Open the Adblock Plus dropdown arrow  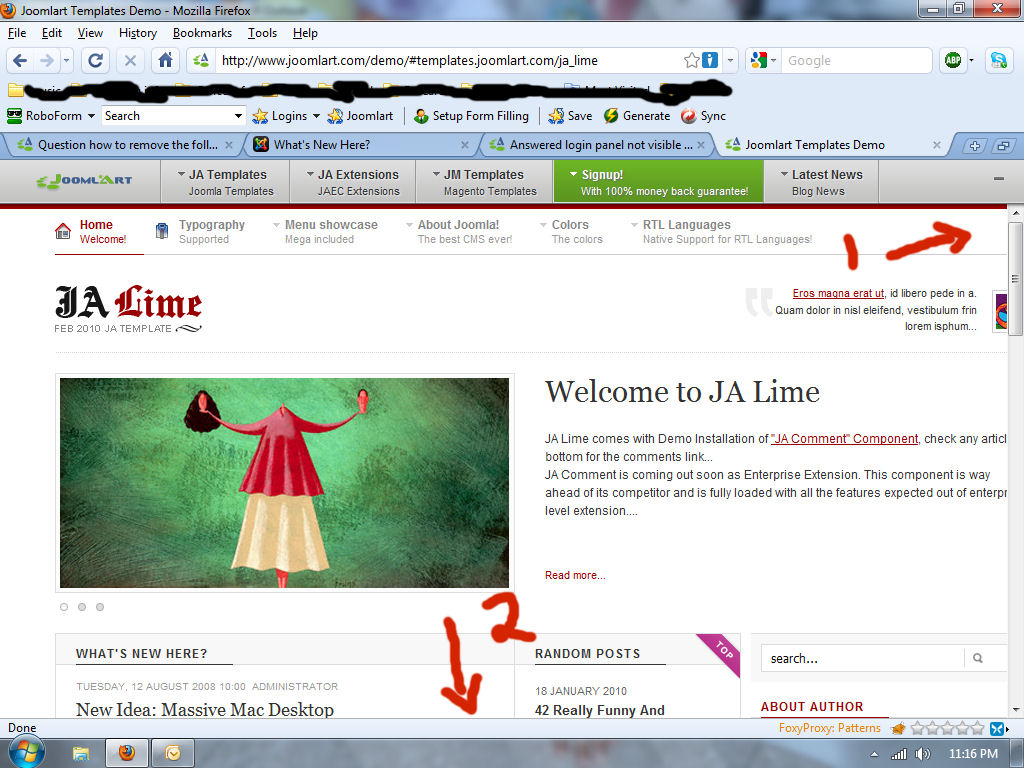tap(971, 61)
